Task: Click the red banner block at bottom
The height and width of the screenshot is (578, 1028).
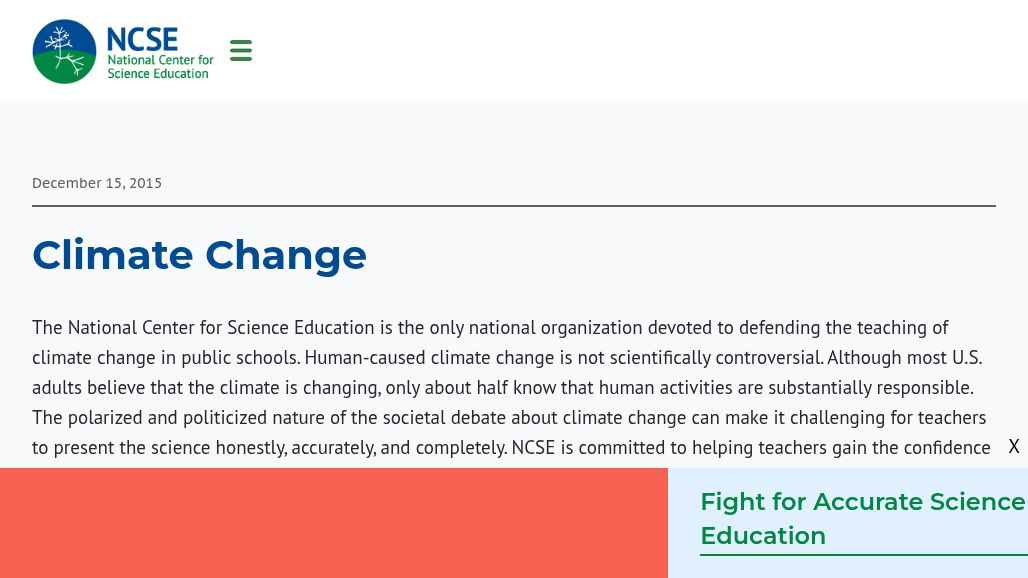Action: click(333, 523)
